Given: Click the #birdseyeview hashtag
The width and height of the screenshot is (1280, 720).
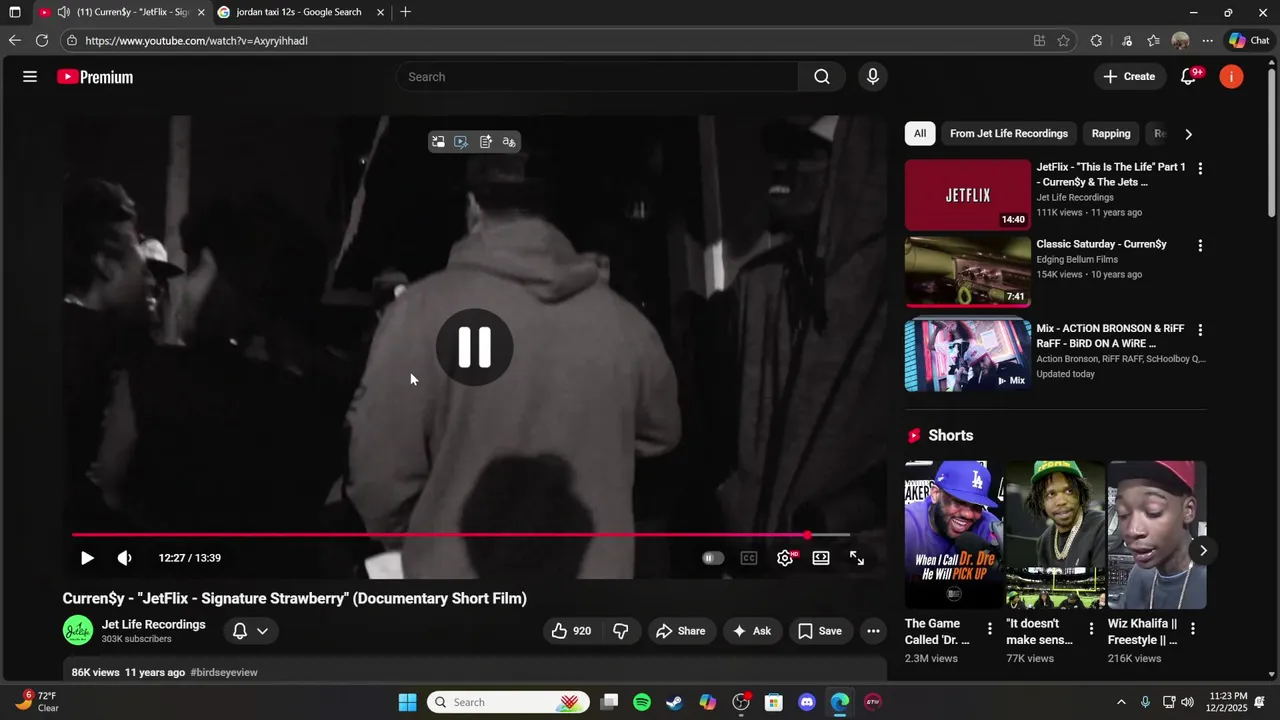Looking at the screenshot, I should pos(224,673).
